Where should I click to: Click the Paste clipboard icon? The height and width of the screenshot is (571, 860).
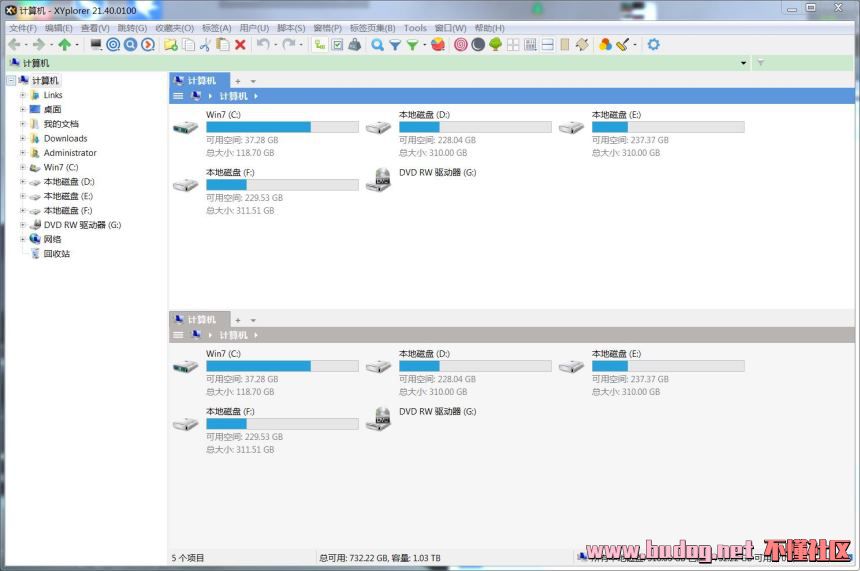(x=223, y=44)
